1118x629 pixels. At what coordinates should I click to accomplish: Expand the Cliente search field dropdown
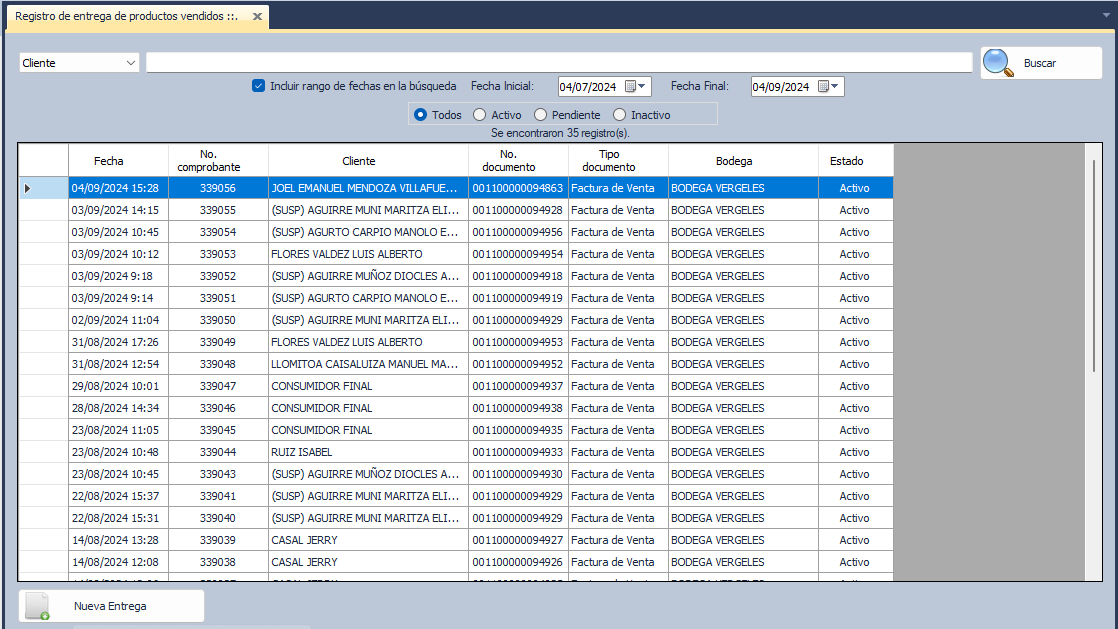pos(132,63)
